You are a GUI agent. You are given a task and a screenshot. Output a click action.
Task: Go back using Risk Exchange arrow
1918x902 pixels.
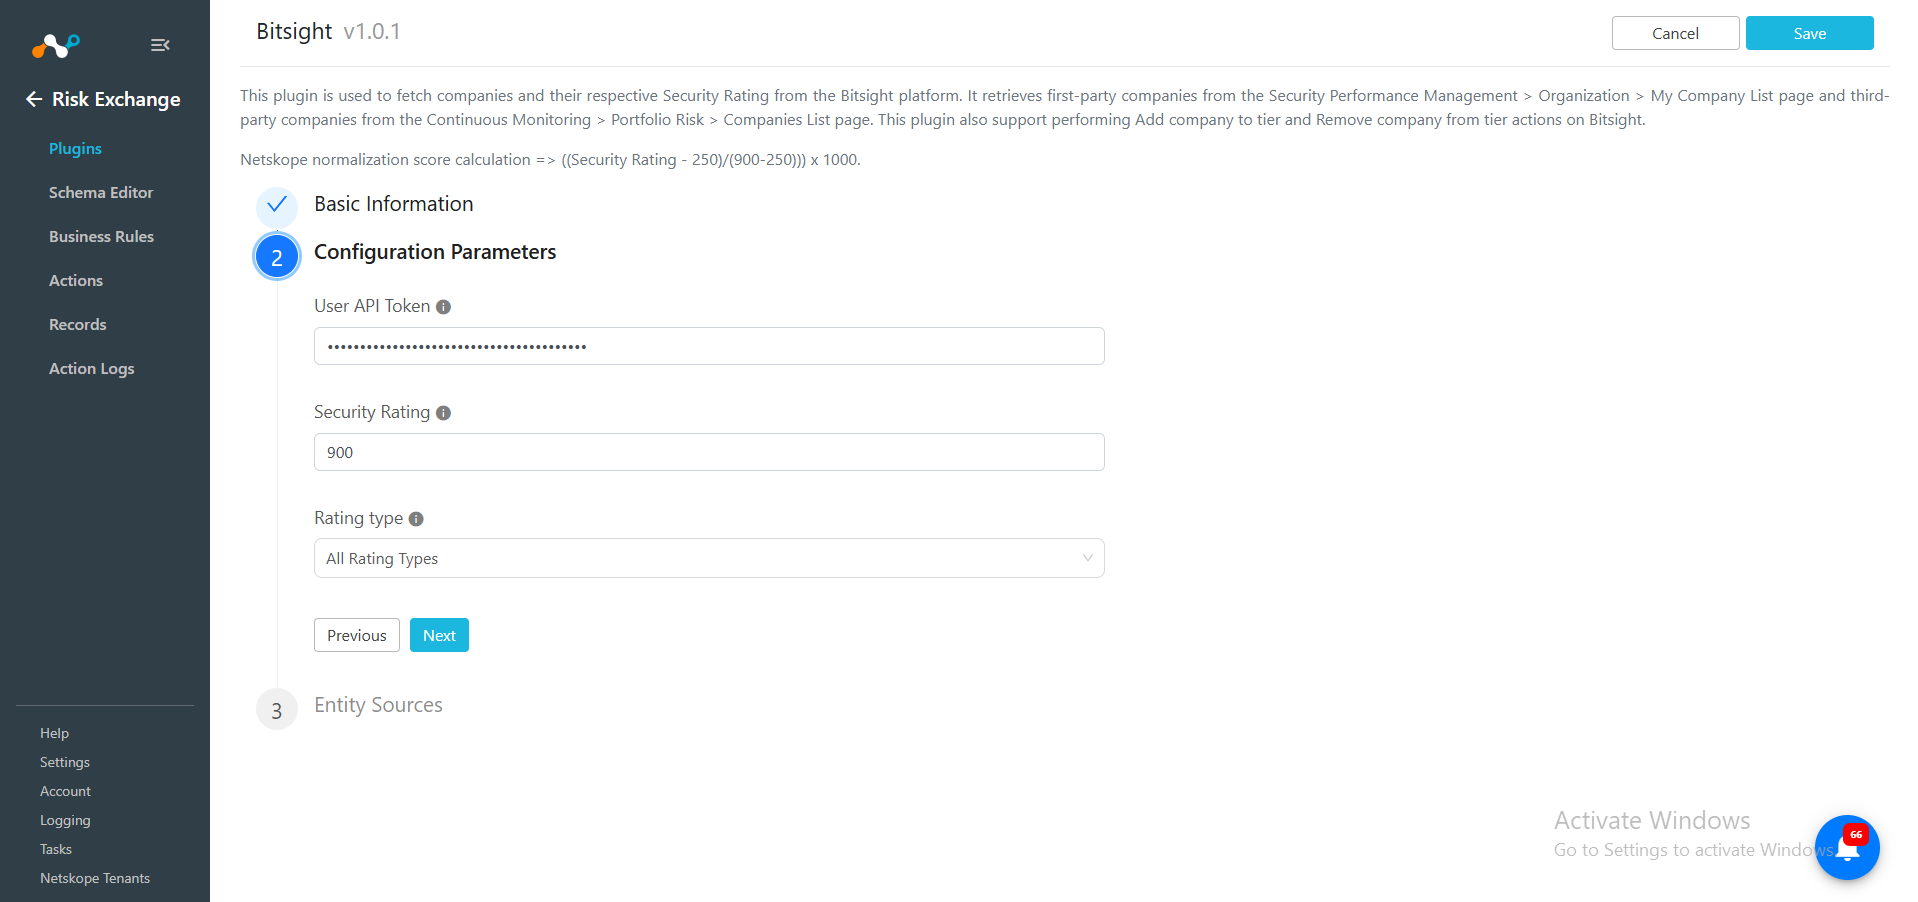[x=34, y=99]
